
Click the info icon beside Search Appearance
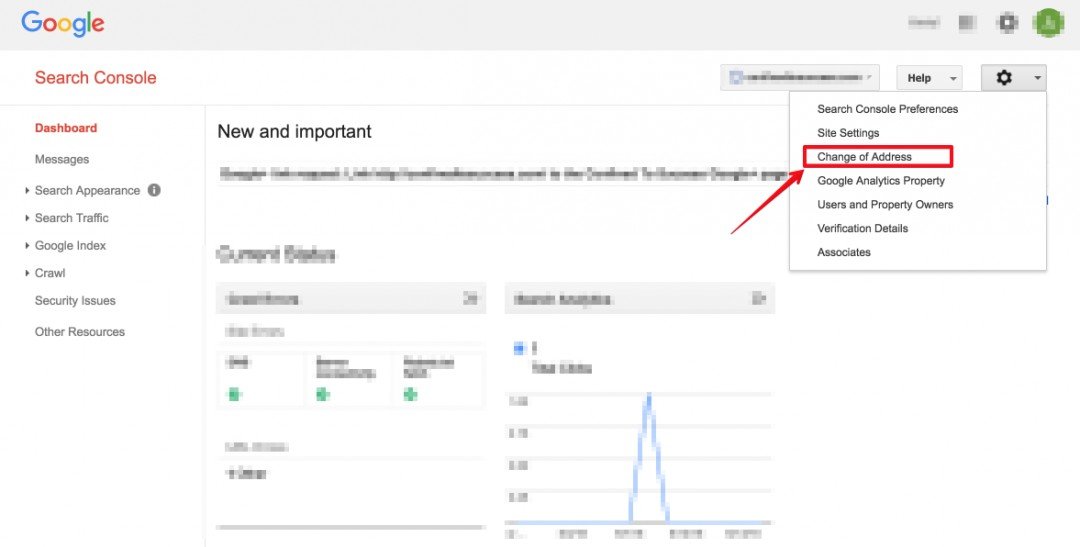click(154, 190)
